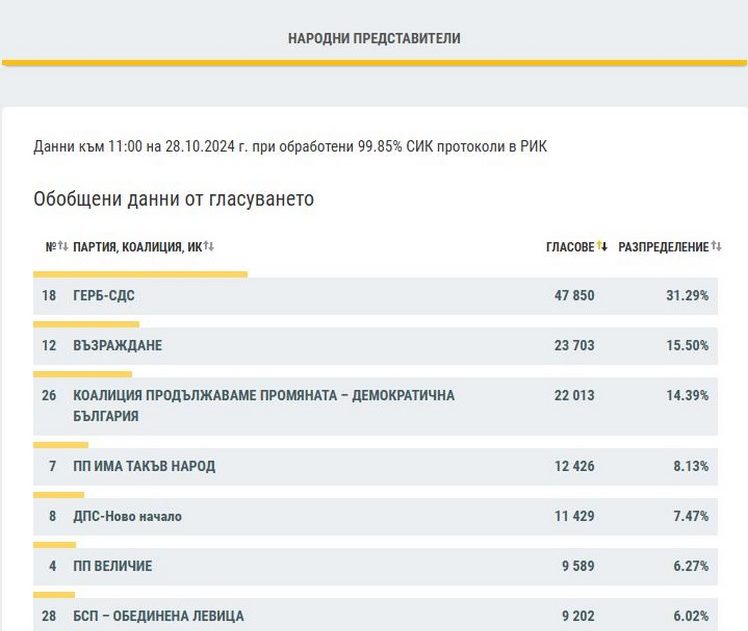Screen dimensions: 748x631
Task: Open the НАРОДНИ ПРЕДСТАВИТЕЛИ tab
Action: (x=374, y=38)
